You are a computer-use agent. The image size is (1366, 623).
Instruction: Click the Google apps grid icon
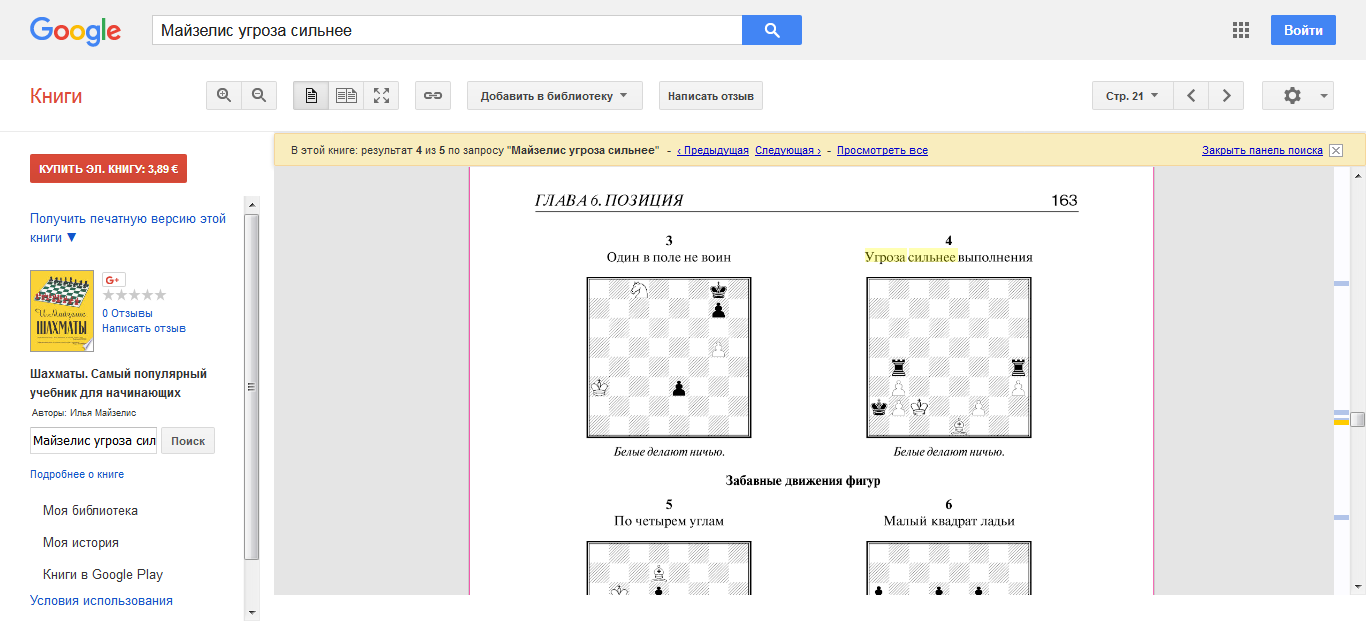tap(1241, 30)
